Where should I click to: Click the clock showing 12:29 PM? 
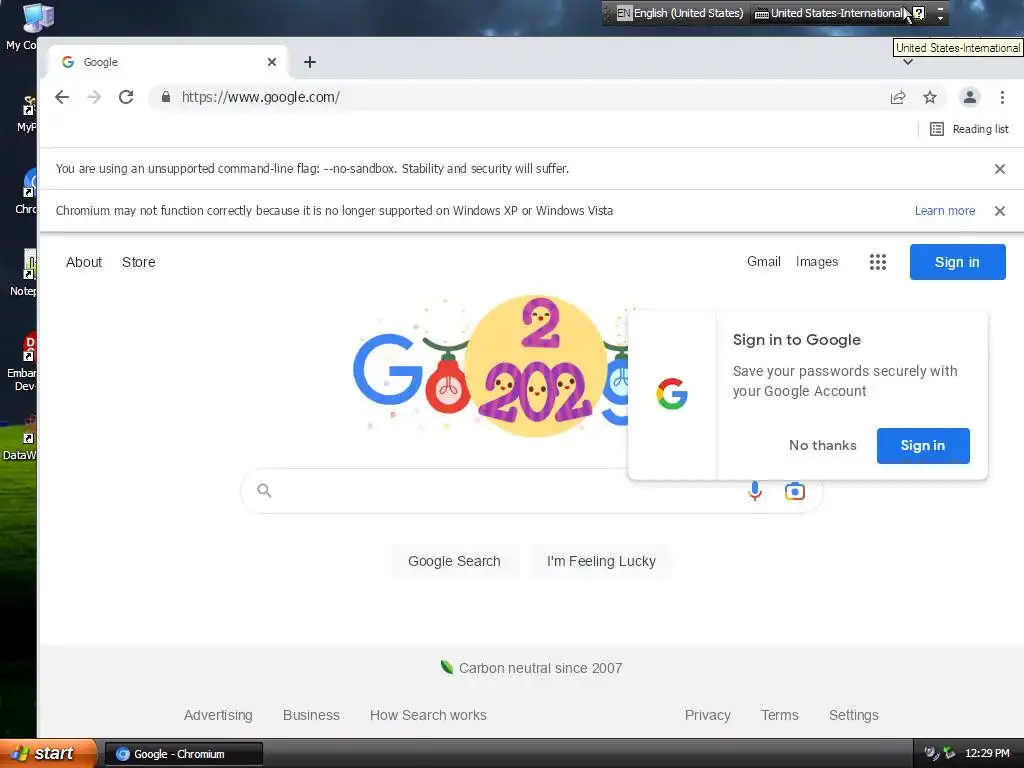coord(987,753)
